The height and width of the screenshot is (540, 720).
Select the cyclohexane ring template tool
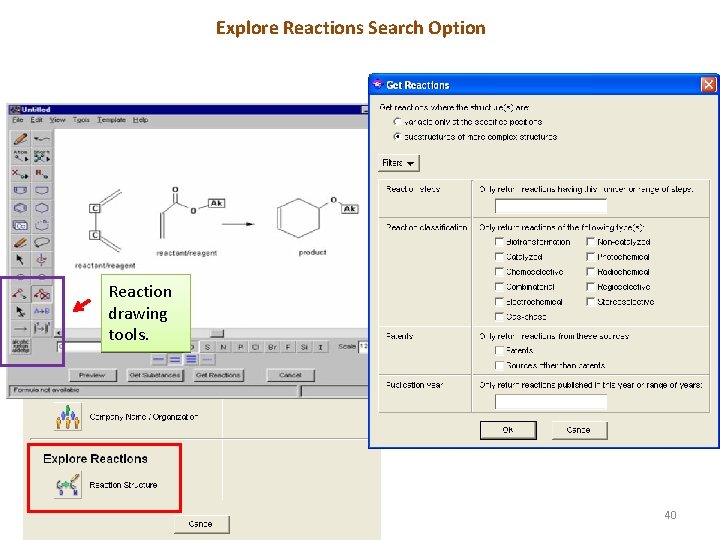pos(42,208)
